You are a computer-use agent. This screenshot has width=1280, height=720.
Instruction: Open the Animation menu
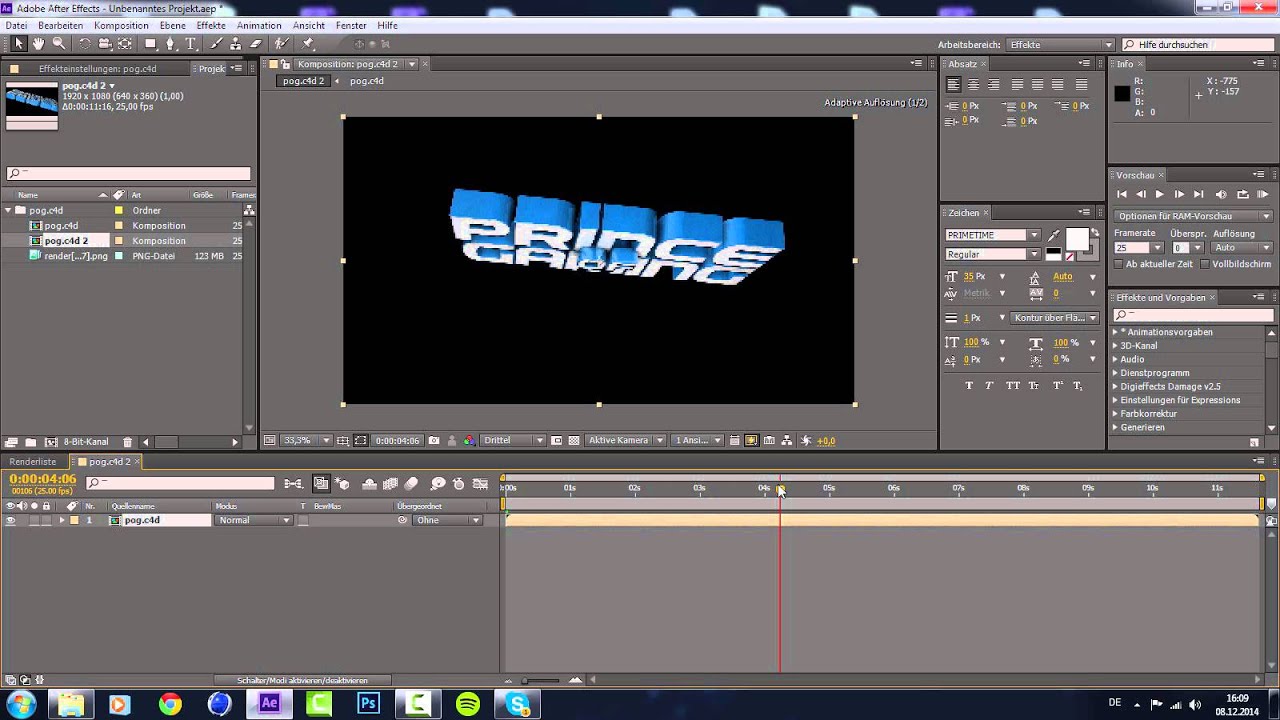click(x=259, y=25)
